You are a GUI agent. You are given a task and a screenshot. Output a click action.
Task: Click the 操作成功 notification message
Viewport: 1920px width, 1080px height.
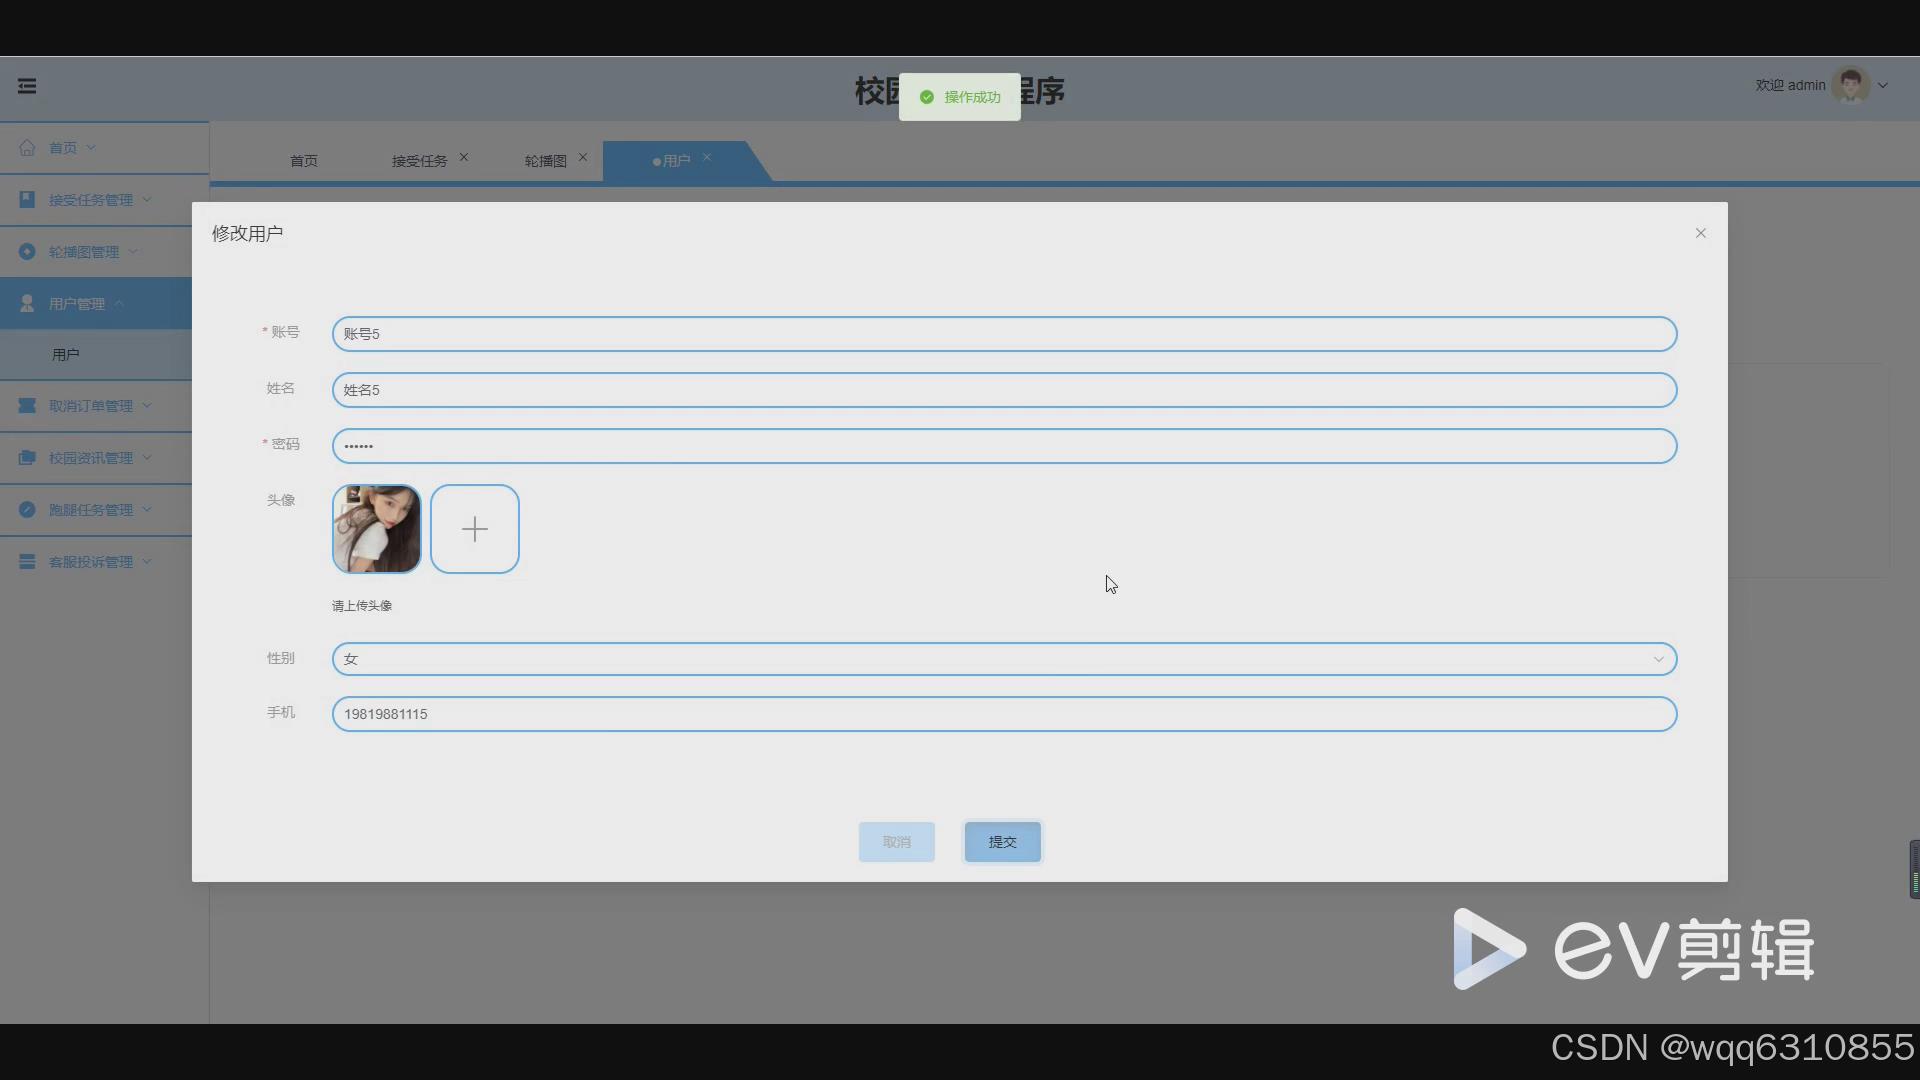point(960,97)
